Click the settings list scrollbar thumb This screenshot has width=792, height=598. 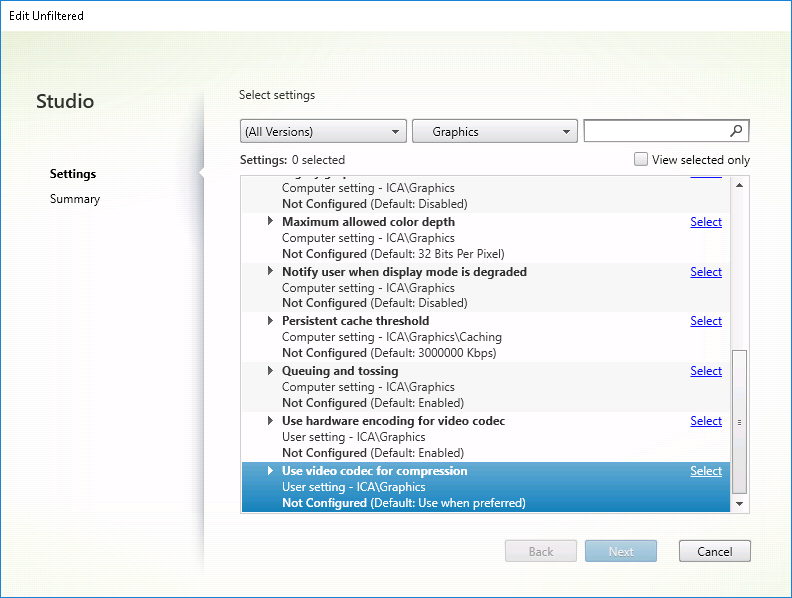click(740, 420)
